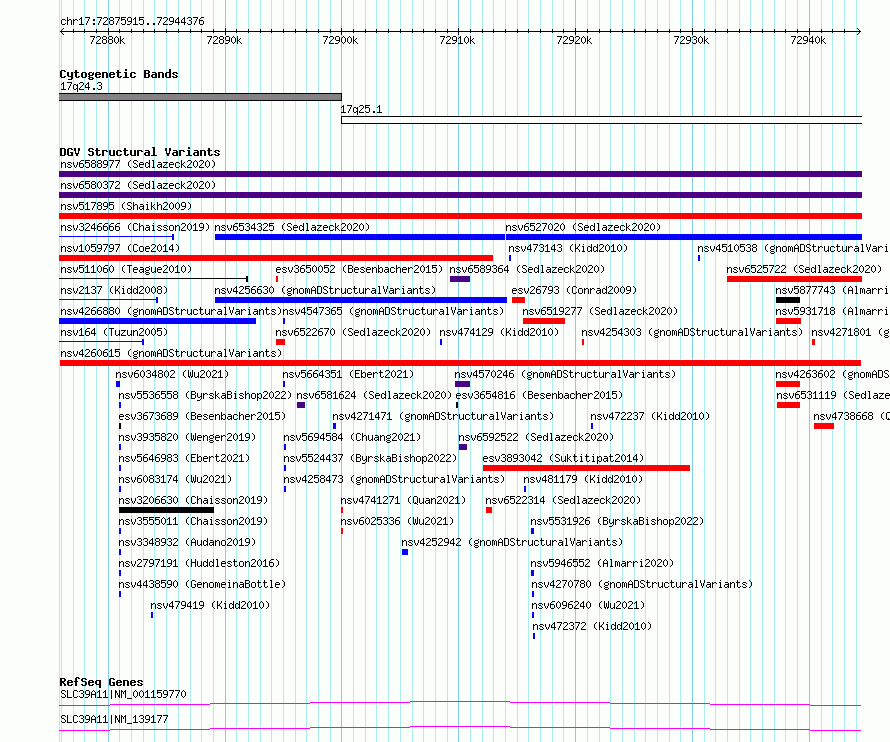Image resolution: width=890 pixels, height=742 pixels.
Task: Click the black nsv5877743 variant bar
Action: point(788,300)
